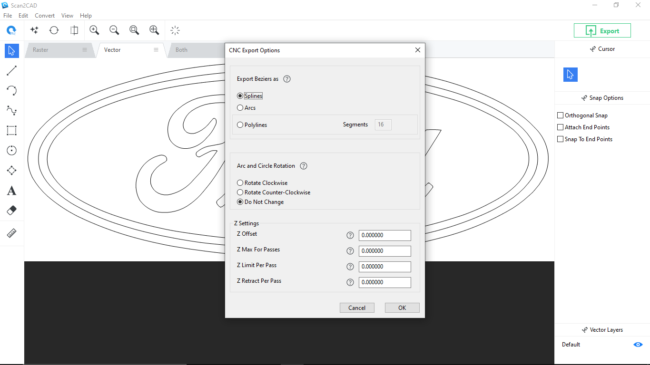
Task: Click the OK button in dialog
Action: (x=402, y=308)
